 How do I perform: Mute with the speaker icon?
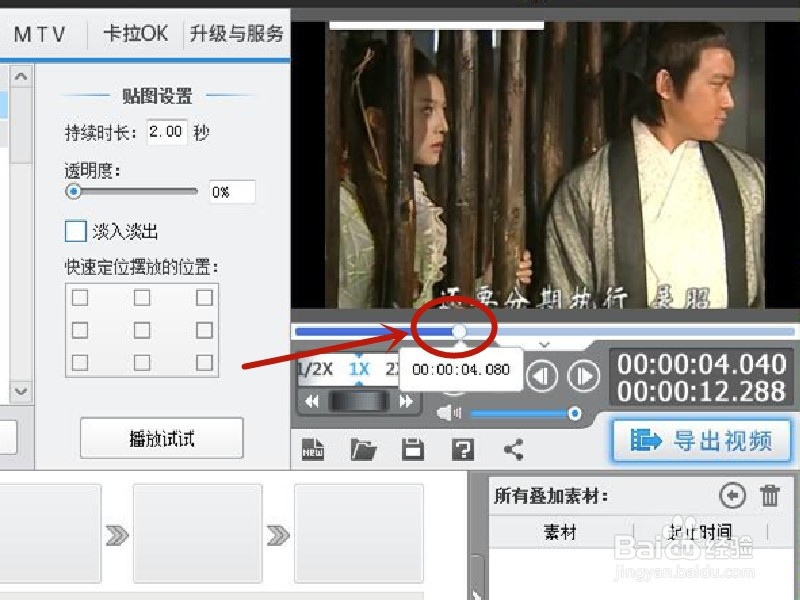point(448,413)
